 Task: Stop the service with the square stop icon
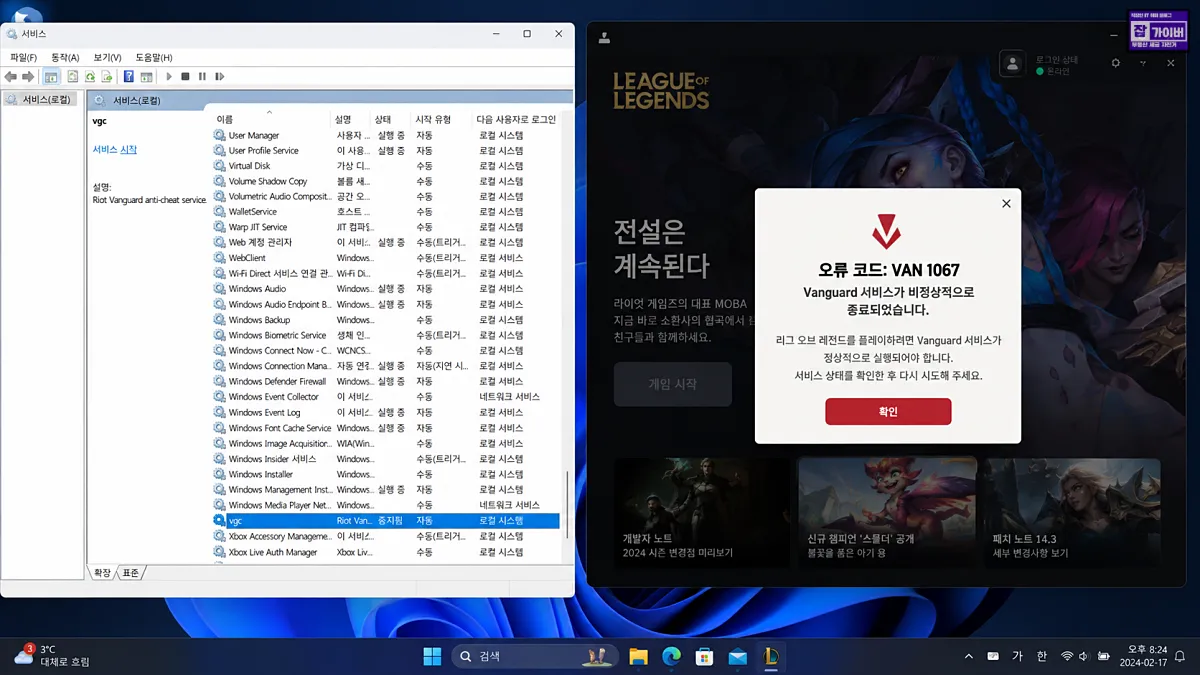[x=185, y=77]
